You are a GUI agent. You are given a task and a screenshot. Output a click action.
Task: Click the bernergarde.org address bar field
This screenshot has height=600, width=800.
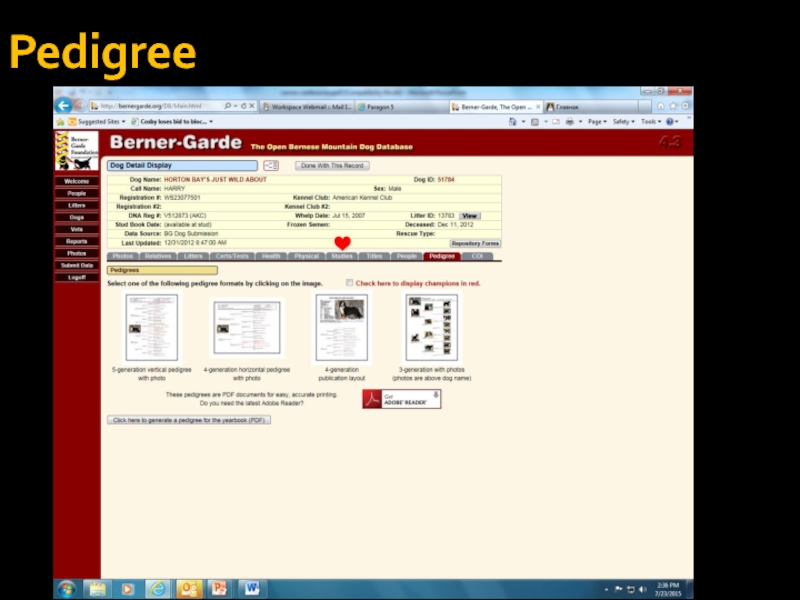[156, 106]
